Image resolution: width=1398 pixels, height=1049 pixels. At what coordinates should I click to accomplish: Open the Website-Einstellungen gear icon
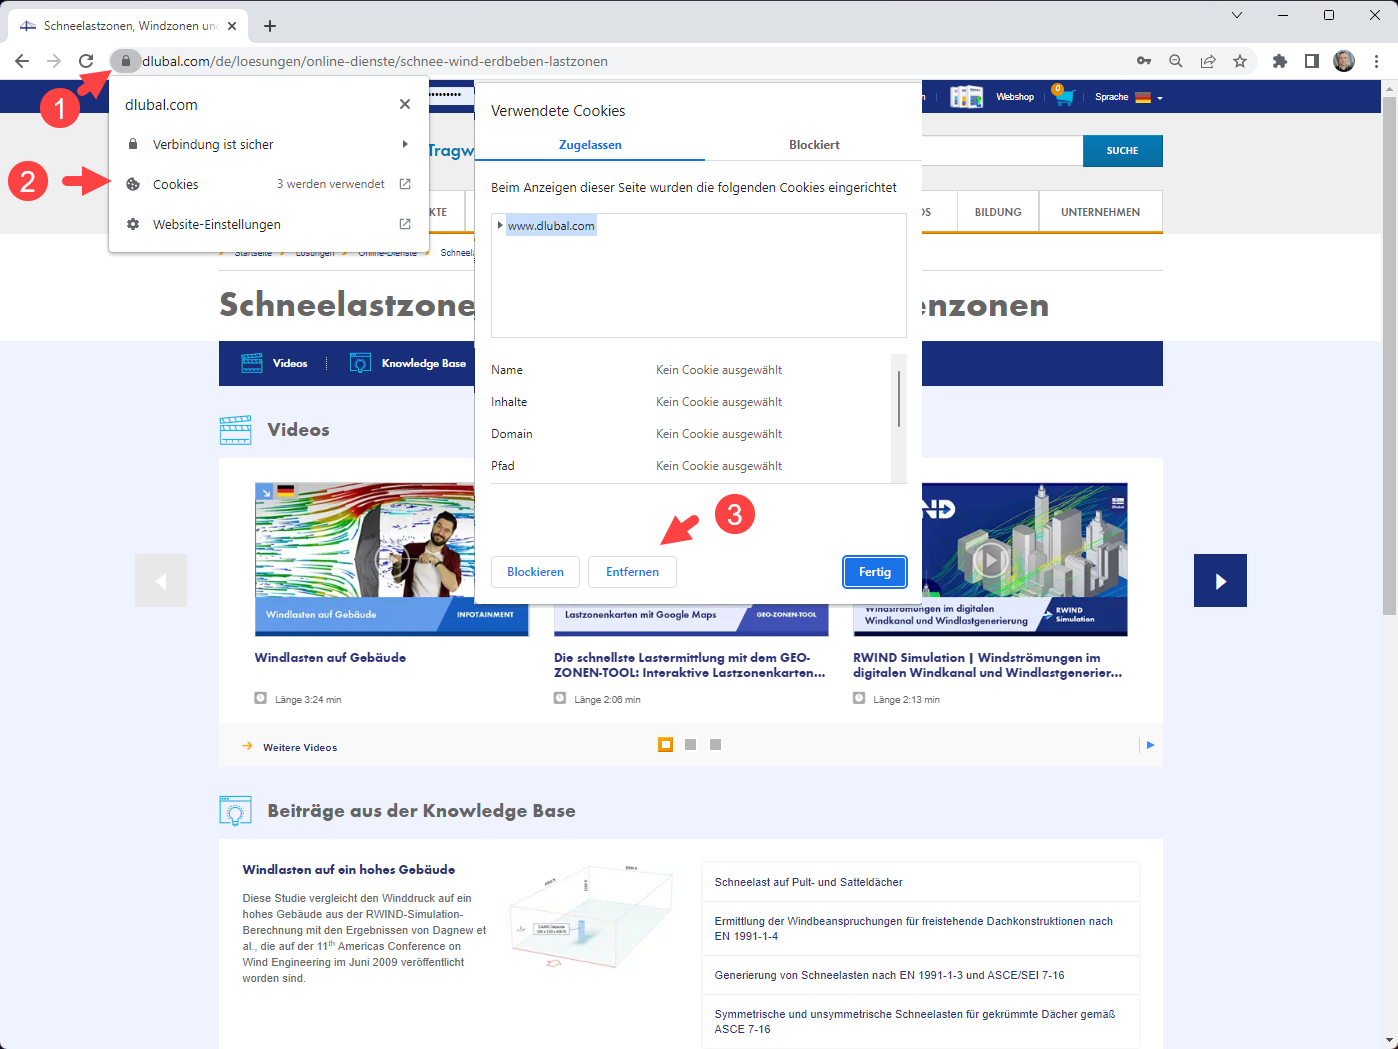click(133, 224)
